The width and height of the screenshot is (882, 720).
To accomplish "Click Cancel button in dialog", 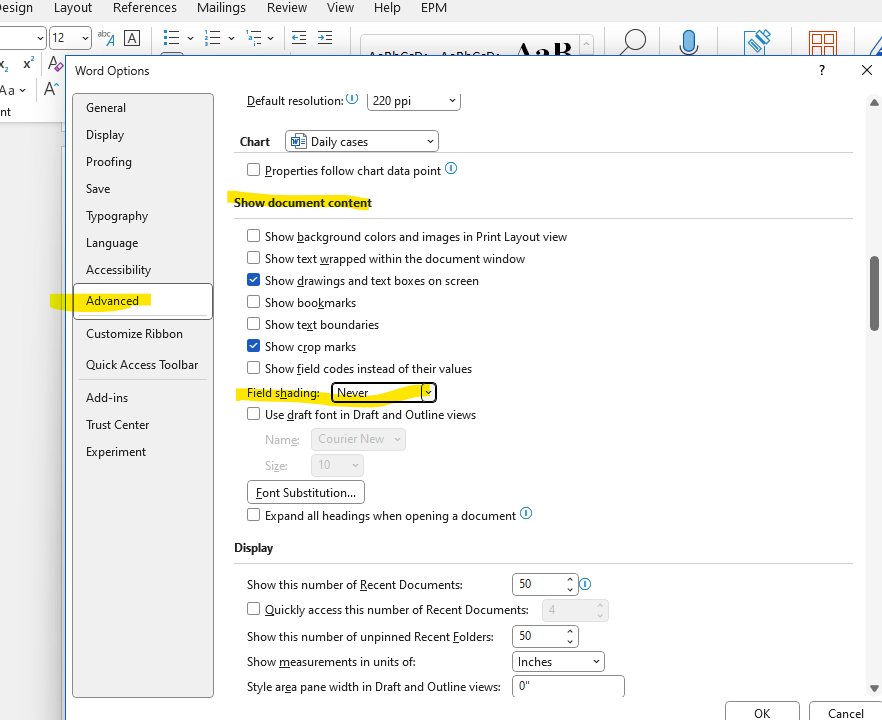I will [845, 712].
